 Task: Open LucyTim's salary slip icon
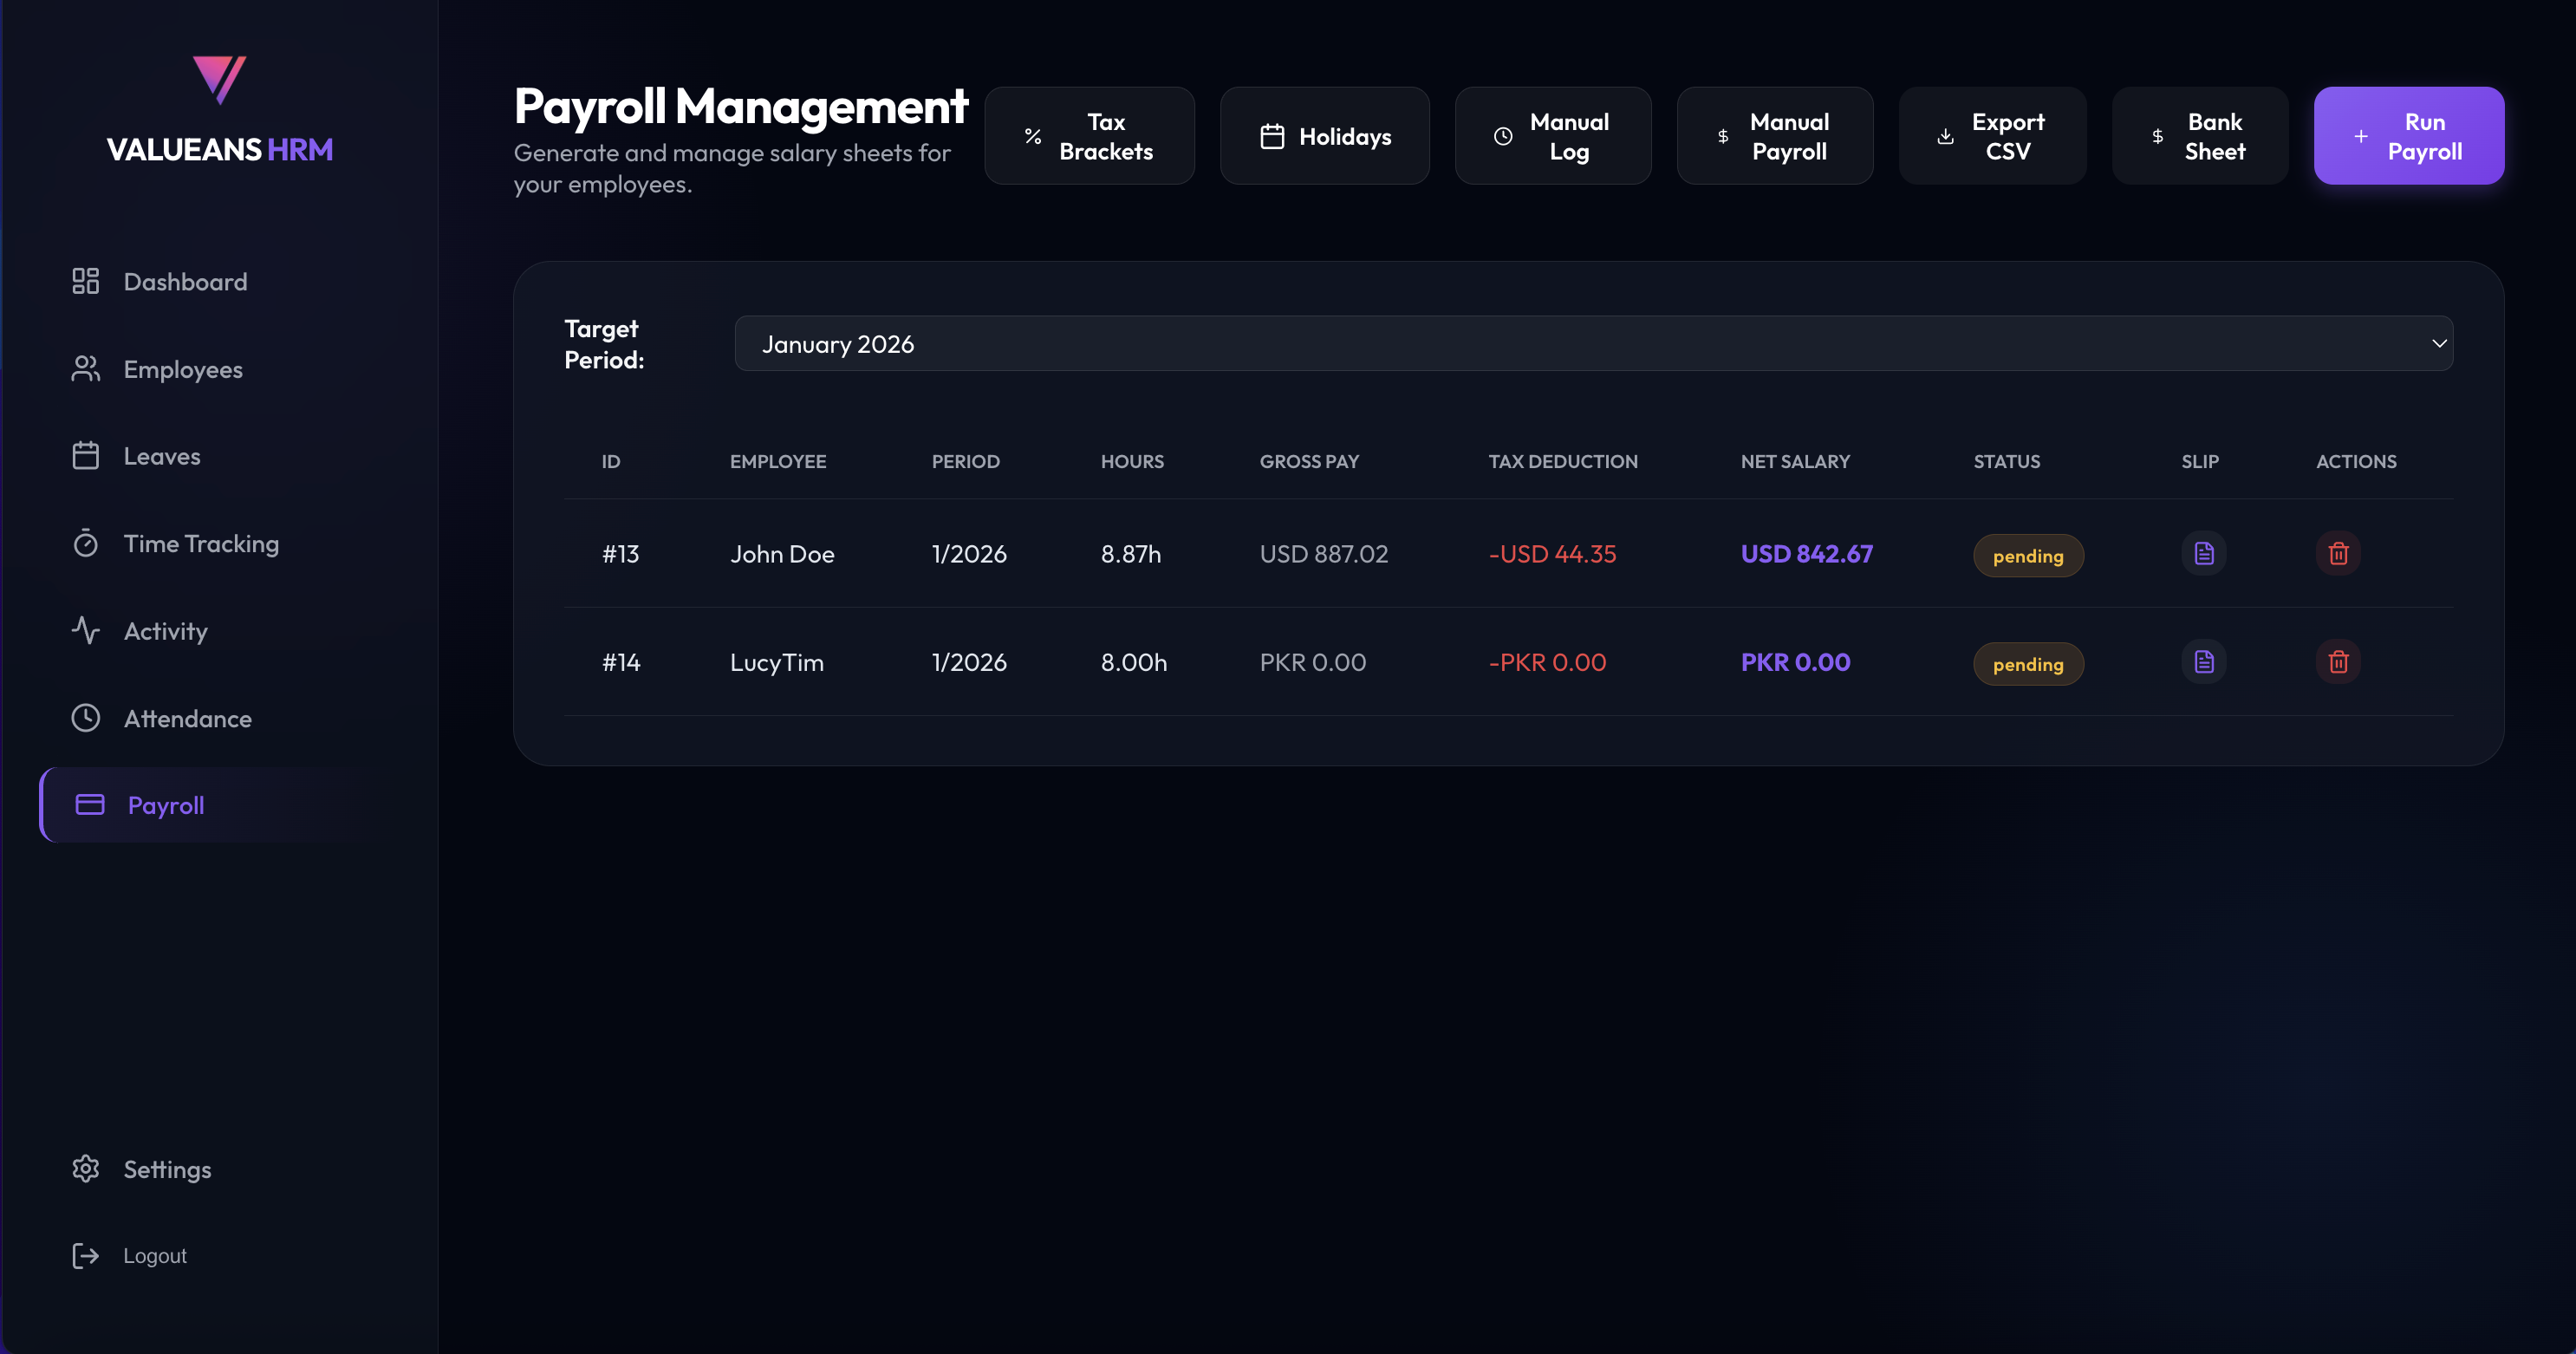[2203, 662]
